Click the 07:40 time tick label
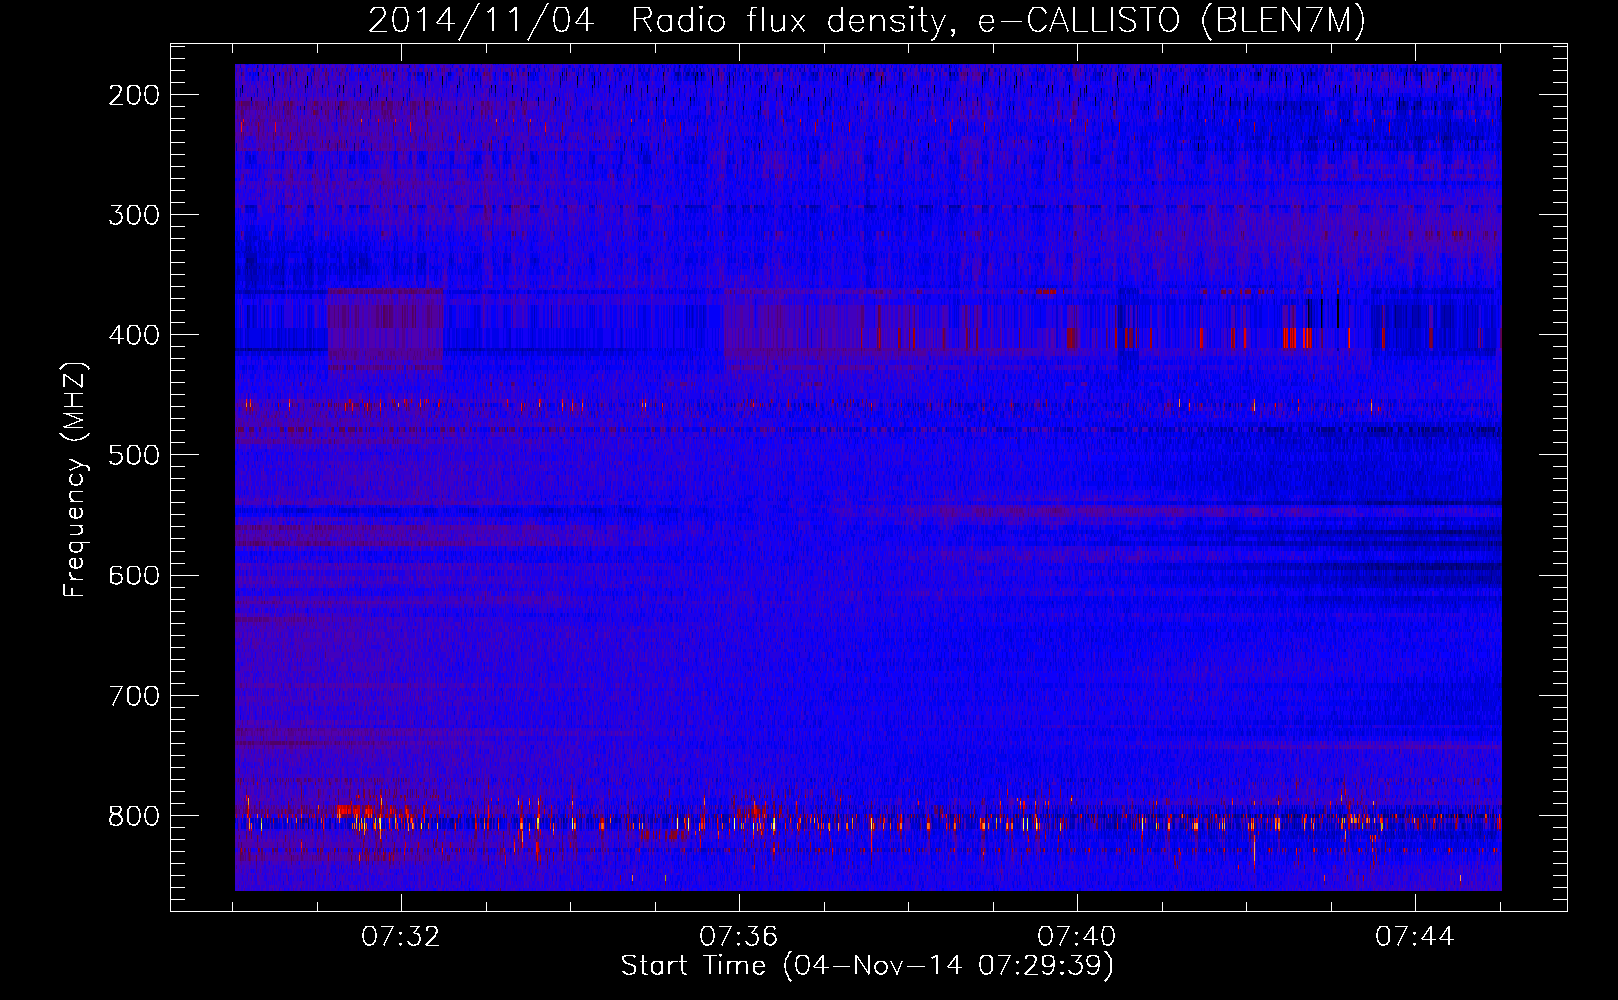 pos(1077,937)
